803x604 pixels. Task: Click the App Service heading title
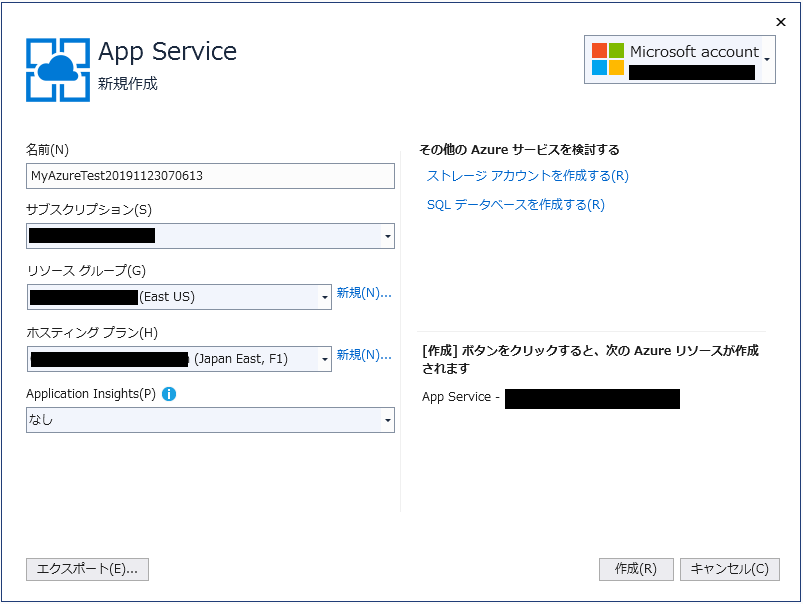click(167, 51)
